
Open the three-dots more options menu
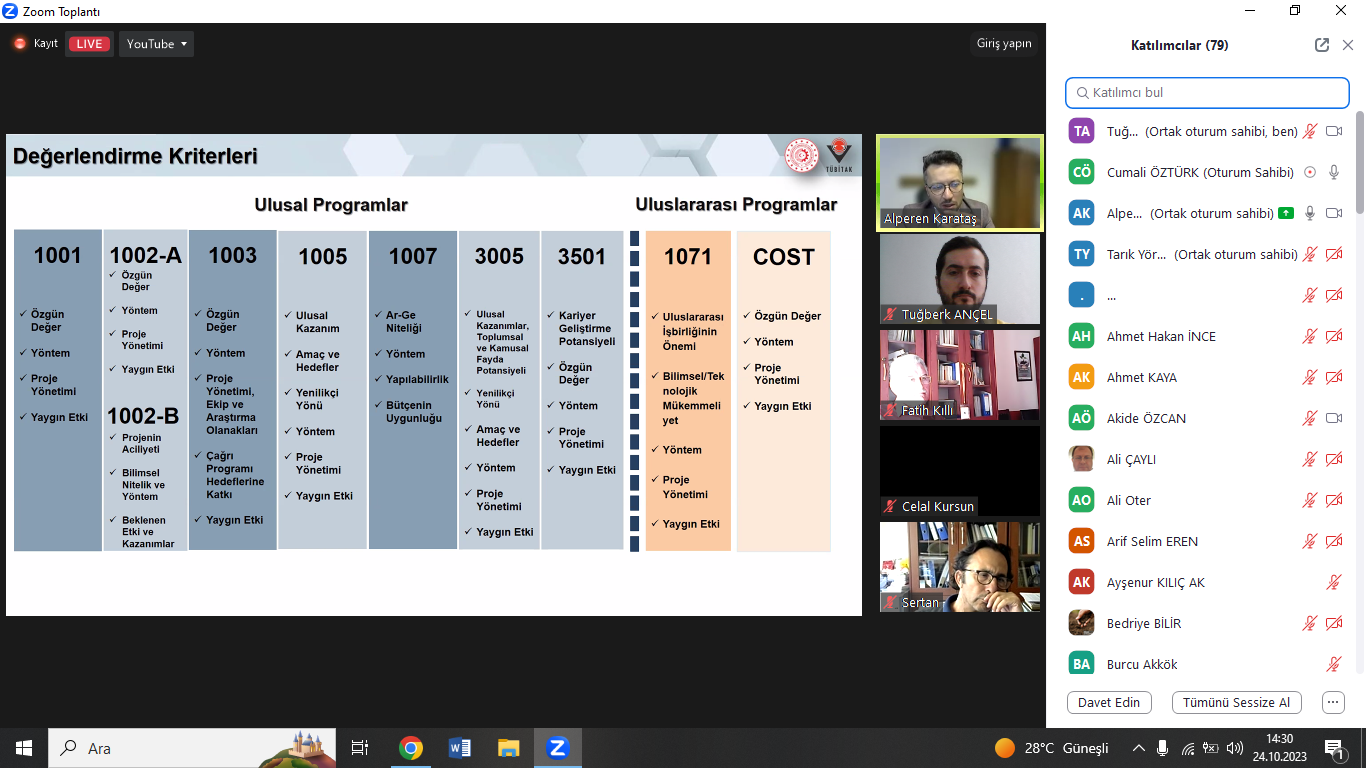click(x=1333, y=702)
